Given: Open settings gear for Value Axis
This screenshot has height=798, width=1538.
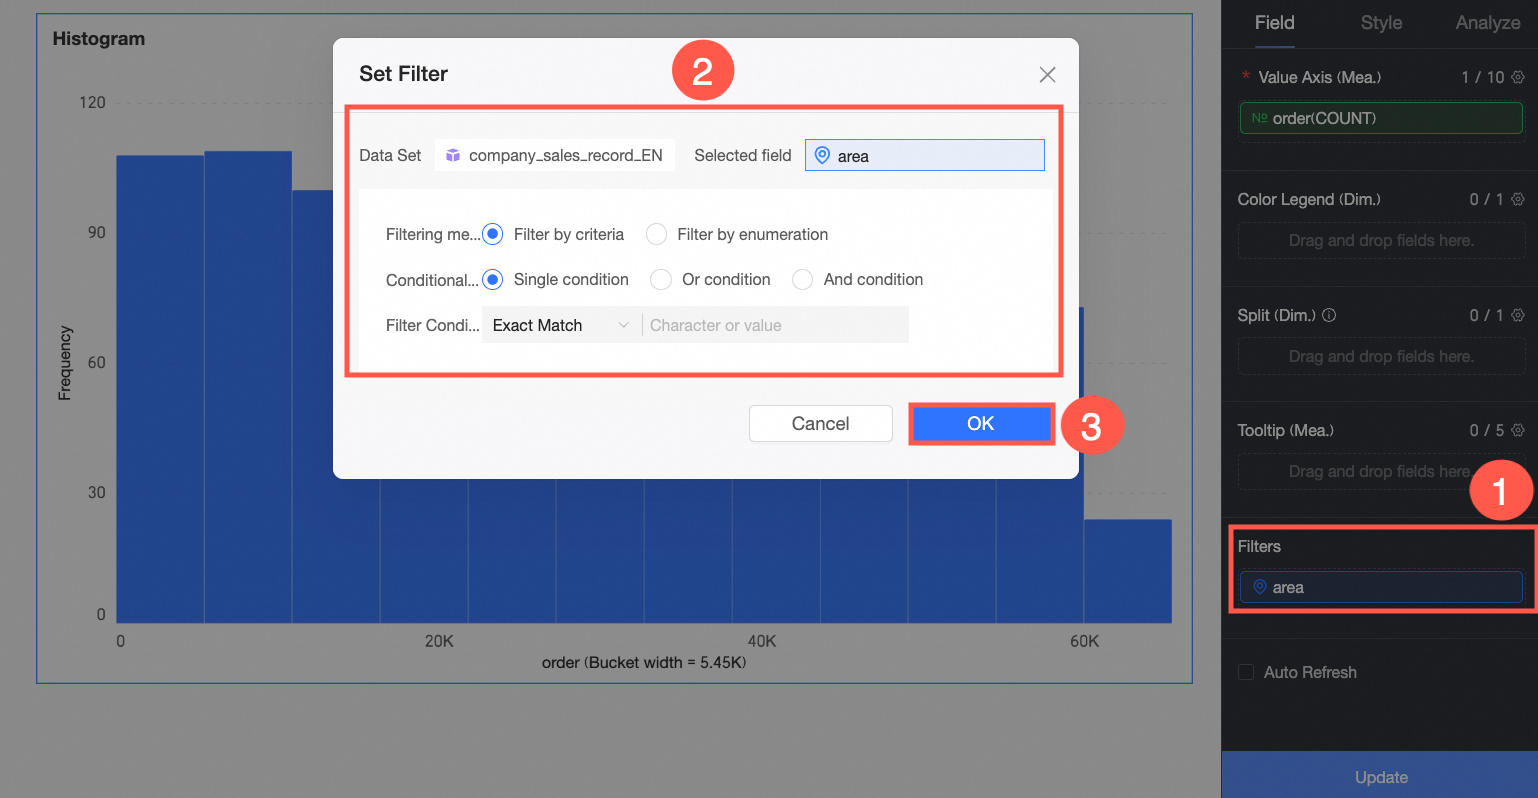Looking at the screenshot, I should click(1518, 77).
